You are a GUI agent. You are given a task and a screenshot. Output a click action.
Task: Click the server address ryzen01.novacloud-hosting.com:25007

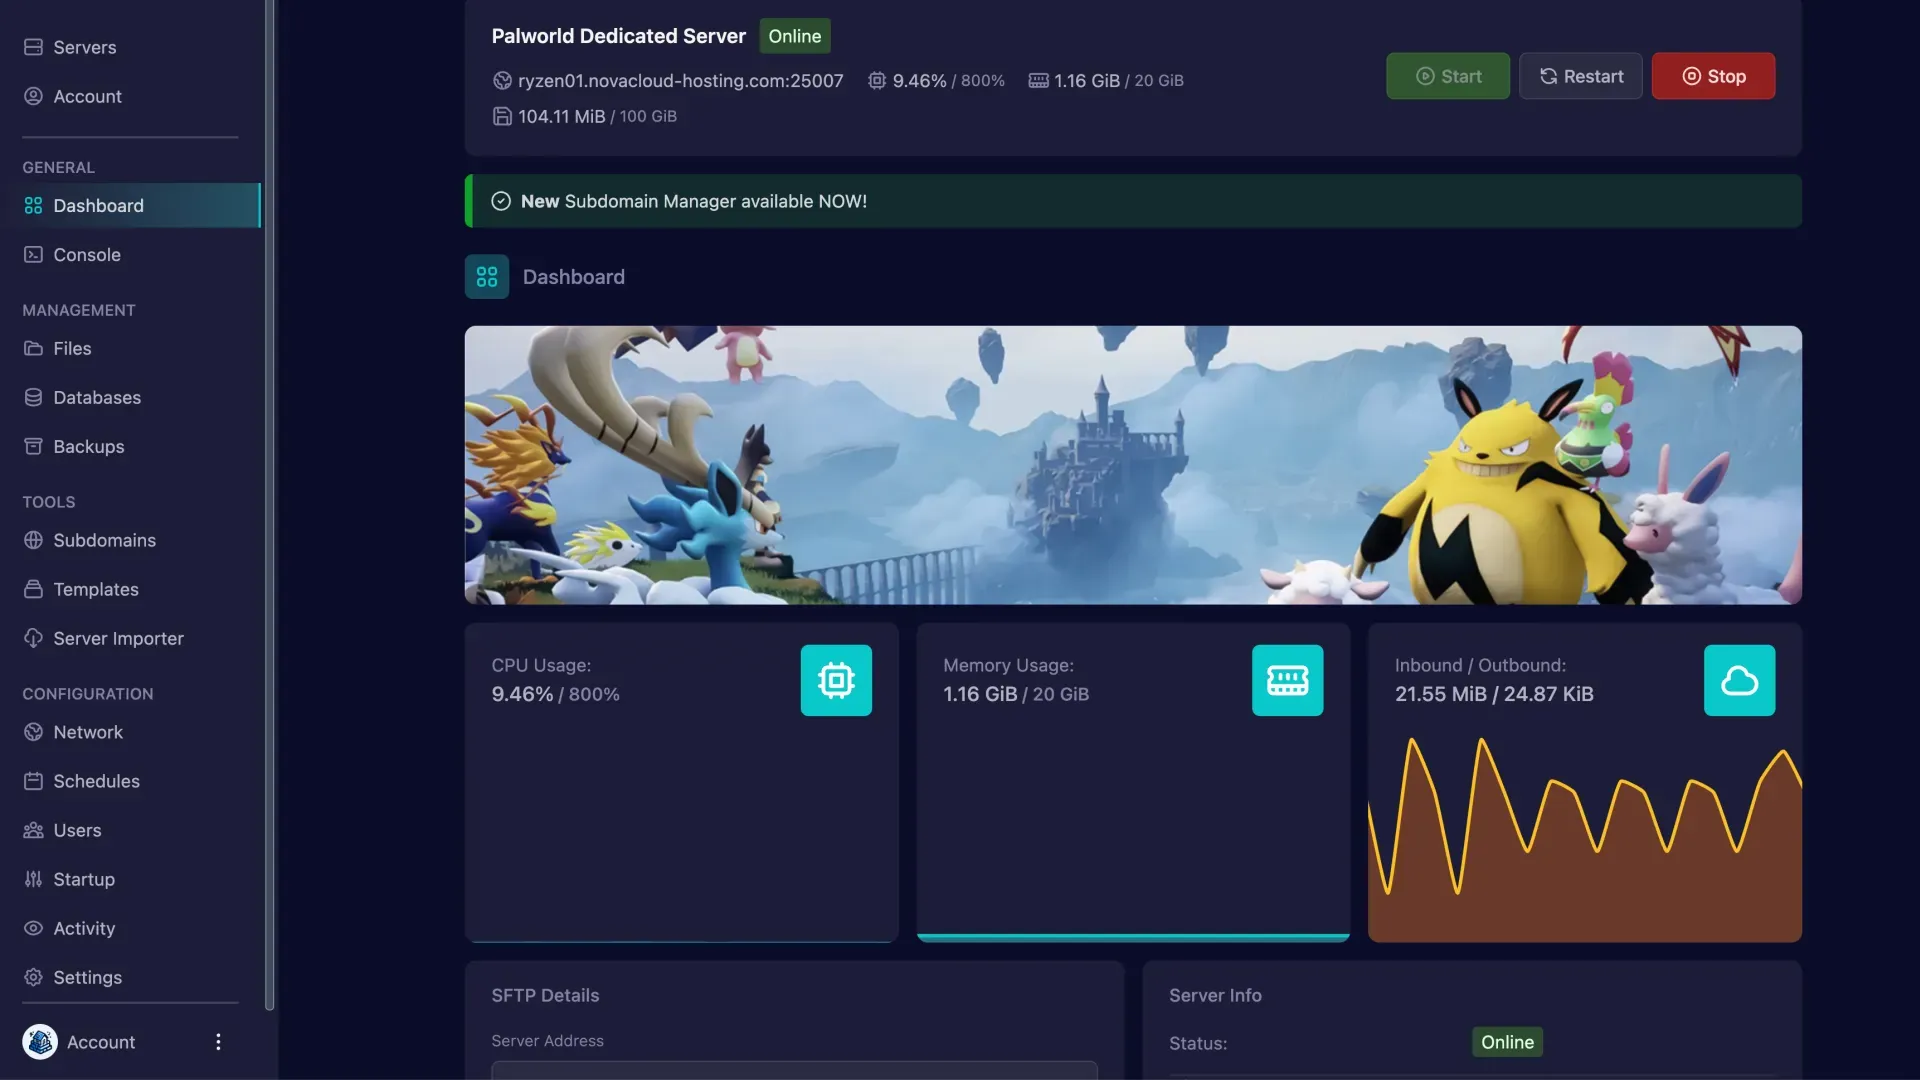coord(680,80)
